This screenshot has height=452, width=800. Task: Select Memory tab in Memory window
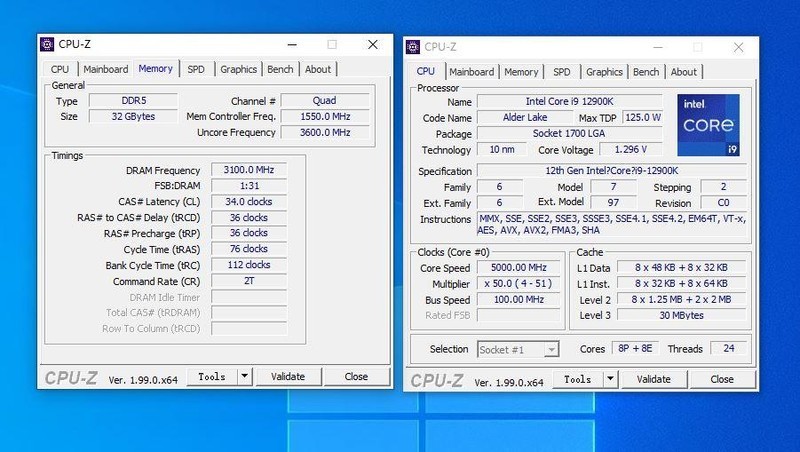[x=156, y=68]
